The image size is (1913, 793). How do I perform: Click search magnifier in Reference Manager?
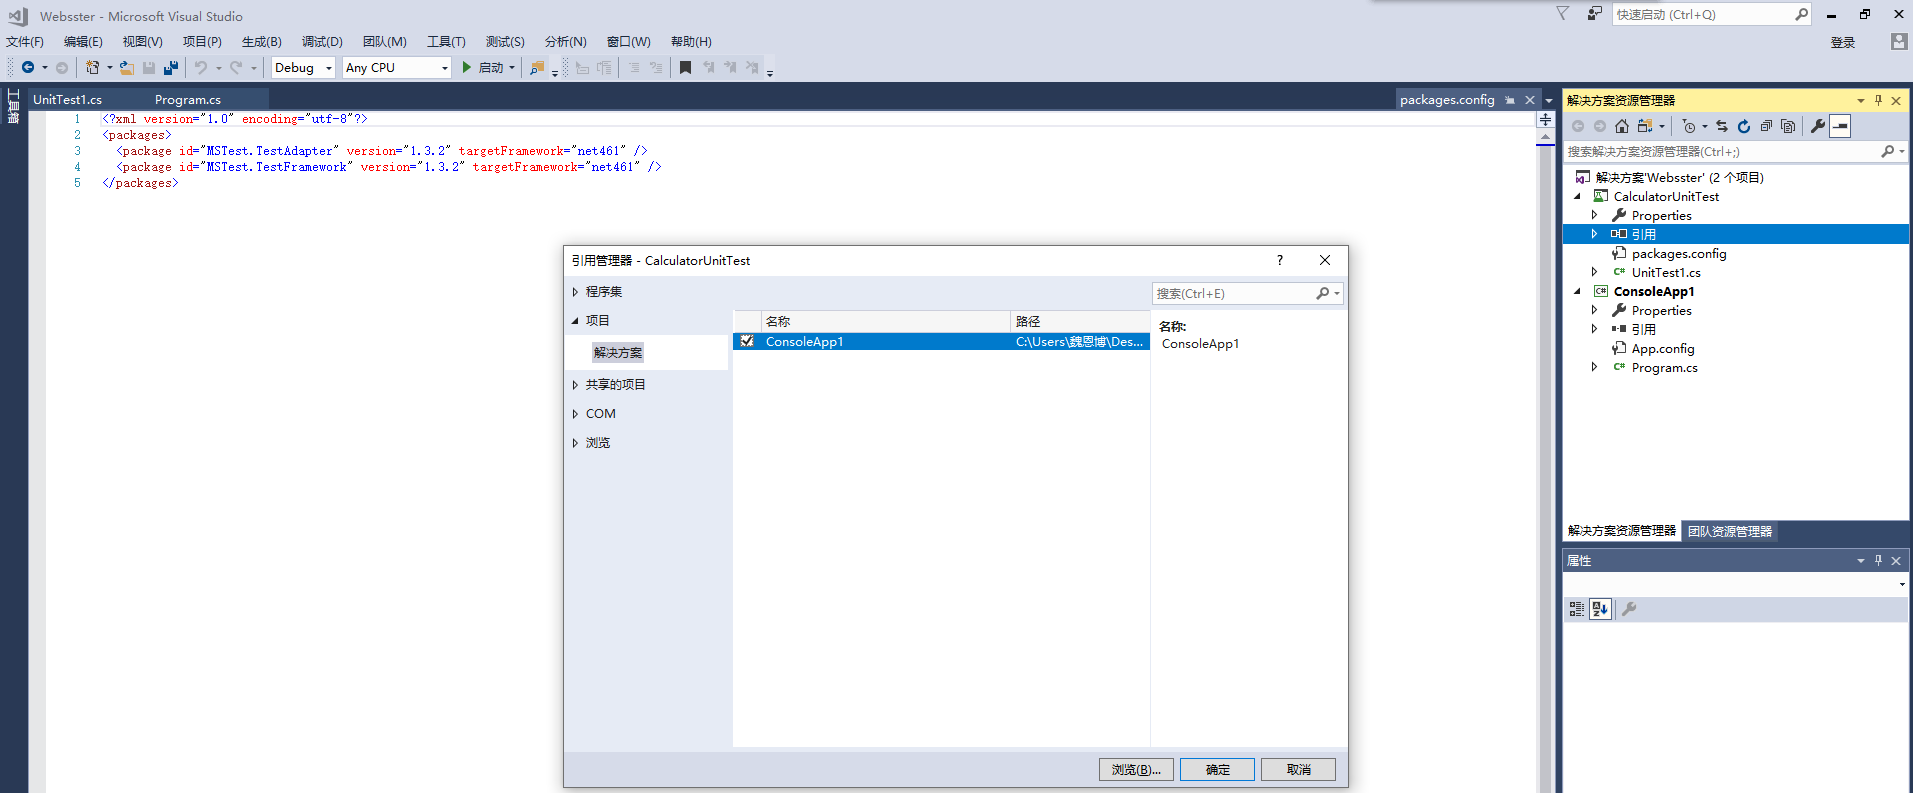tap(1323, 293)
